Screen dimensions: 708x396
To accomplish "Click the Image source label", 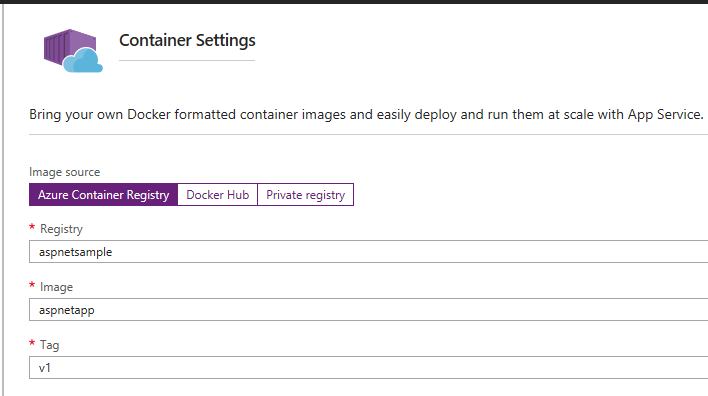I will point(65,172).
